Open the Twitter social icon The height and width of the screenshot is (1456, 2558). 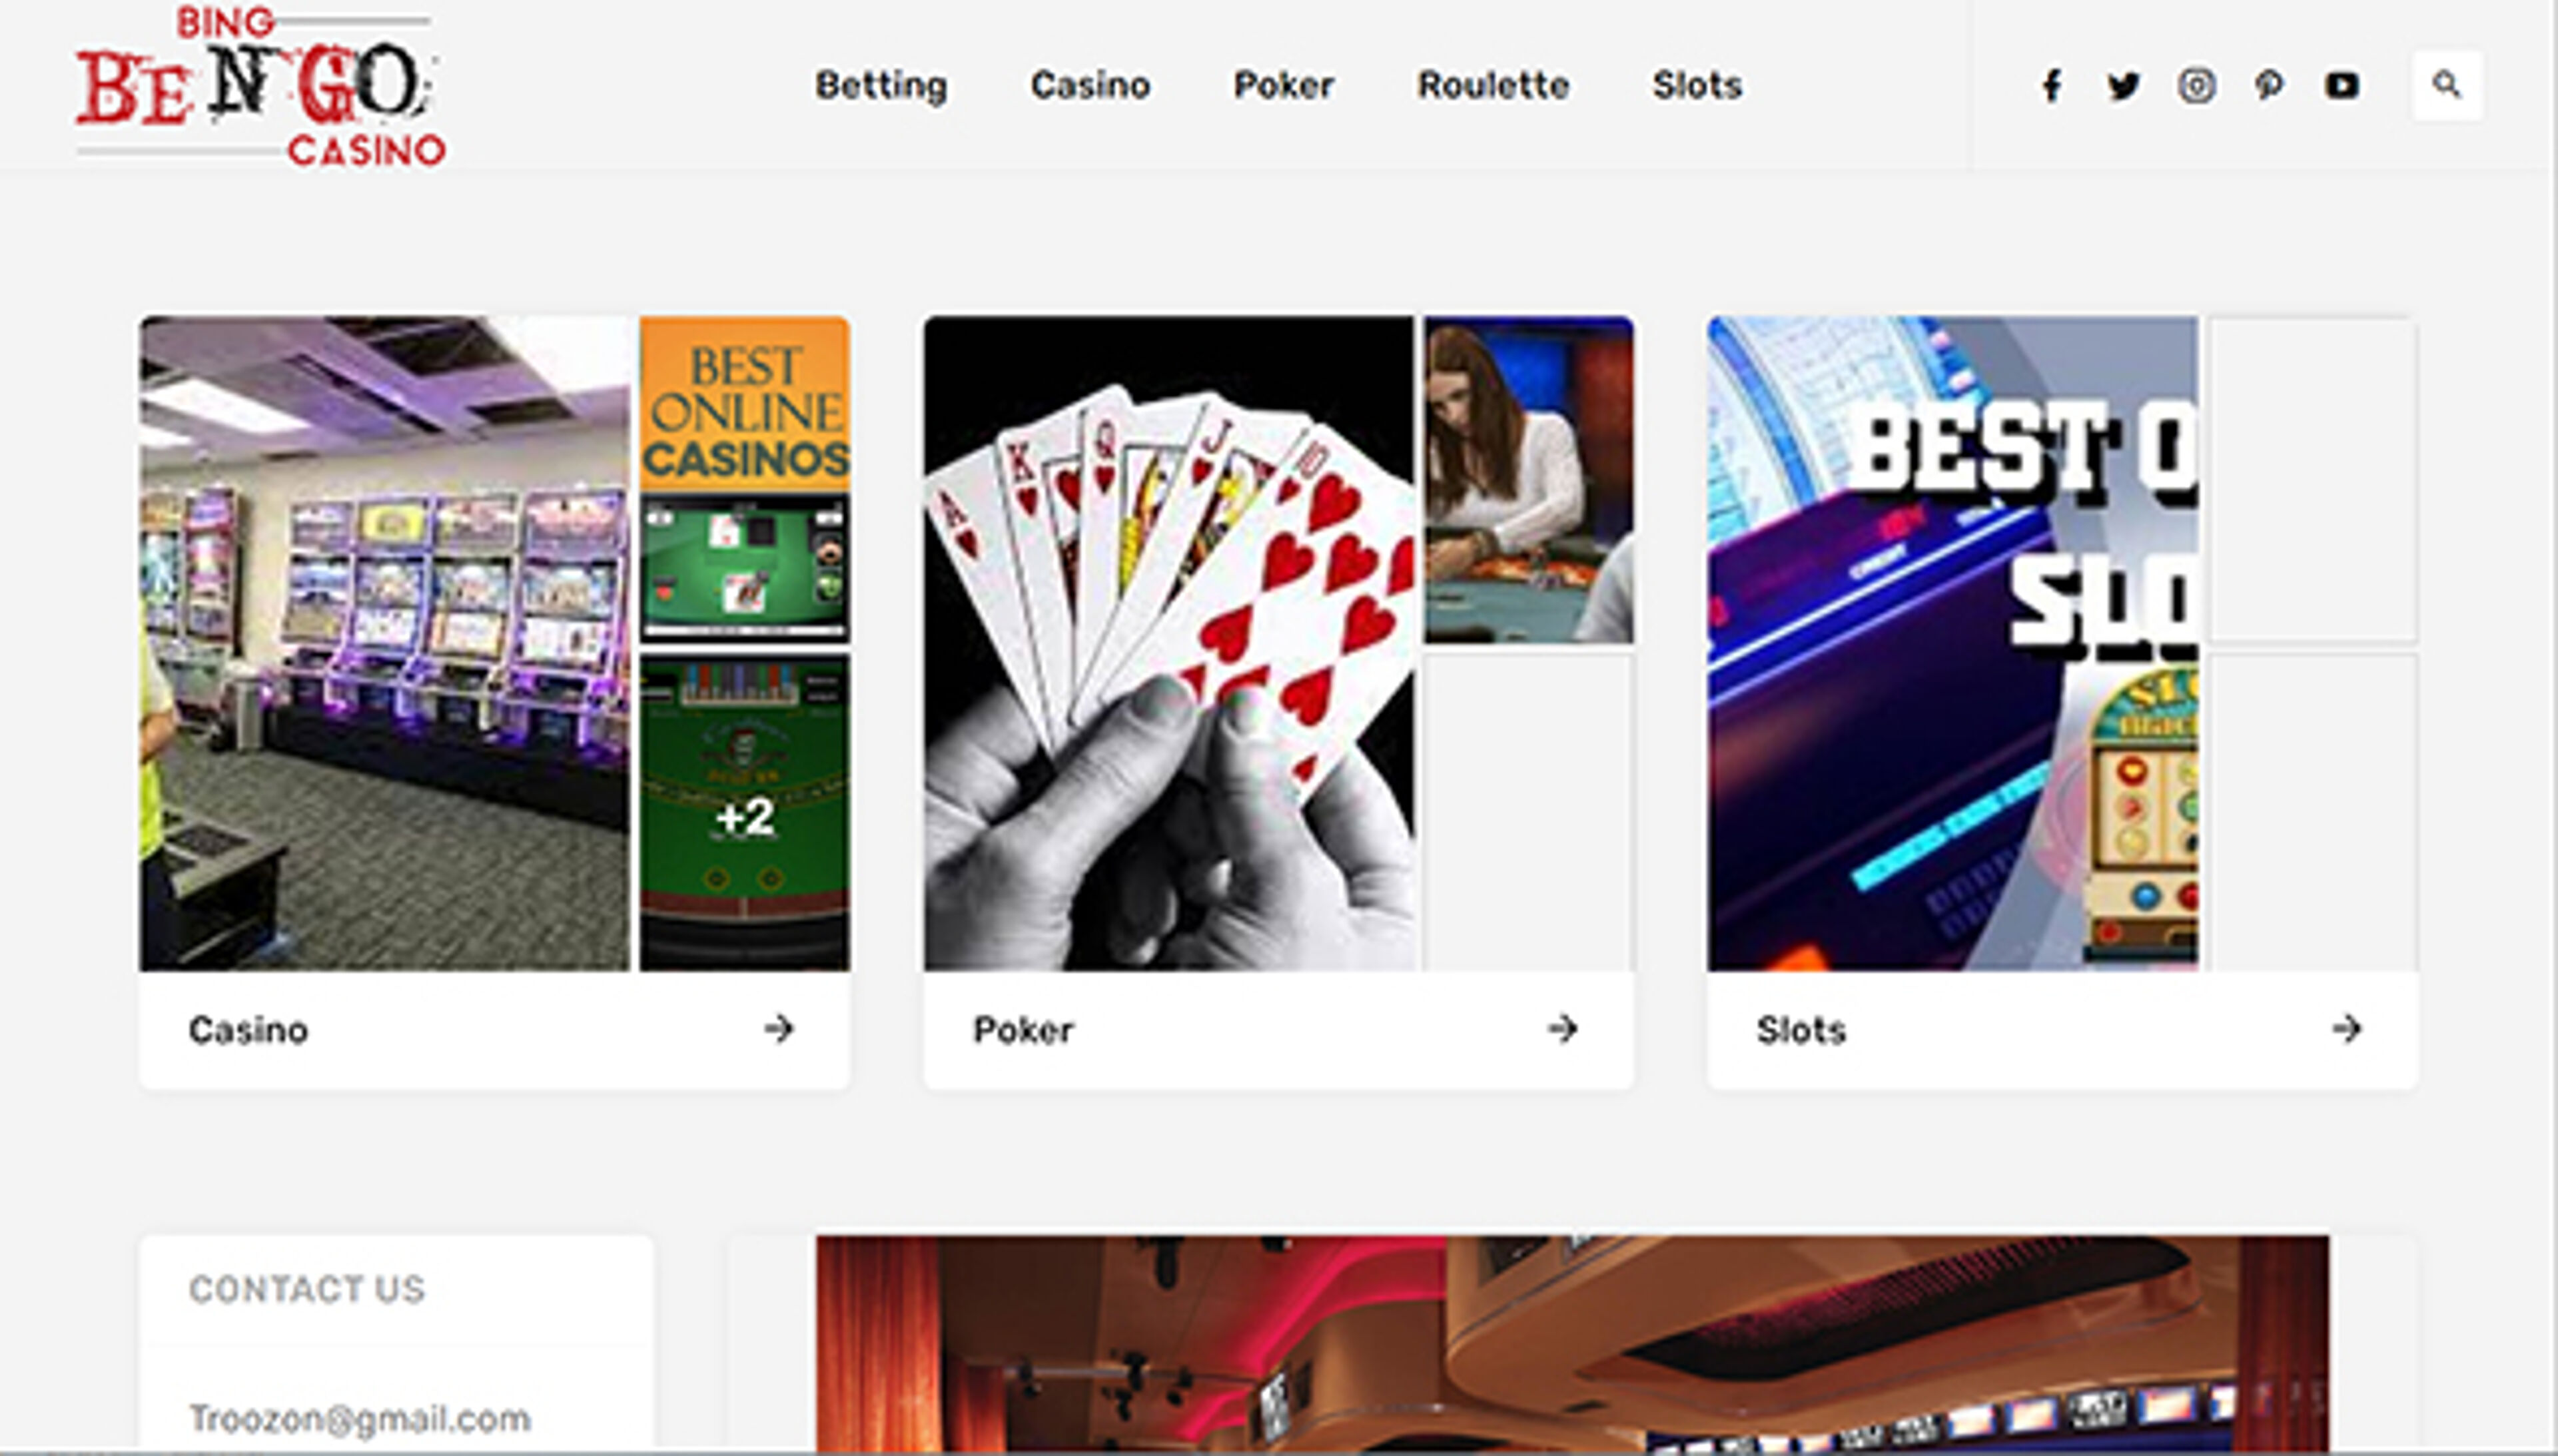(x=2123, y=86)
